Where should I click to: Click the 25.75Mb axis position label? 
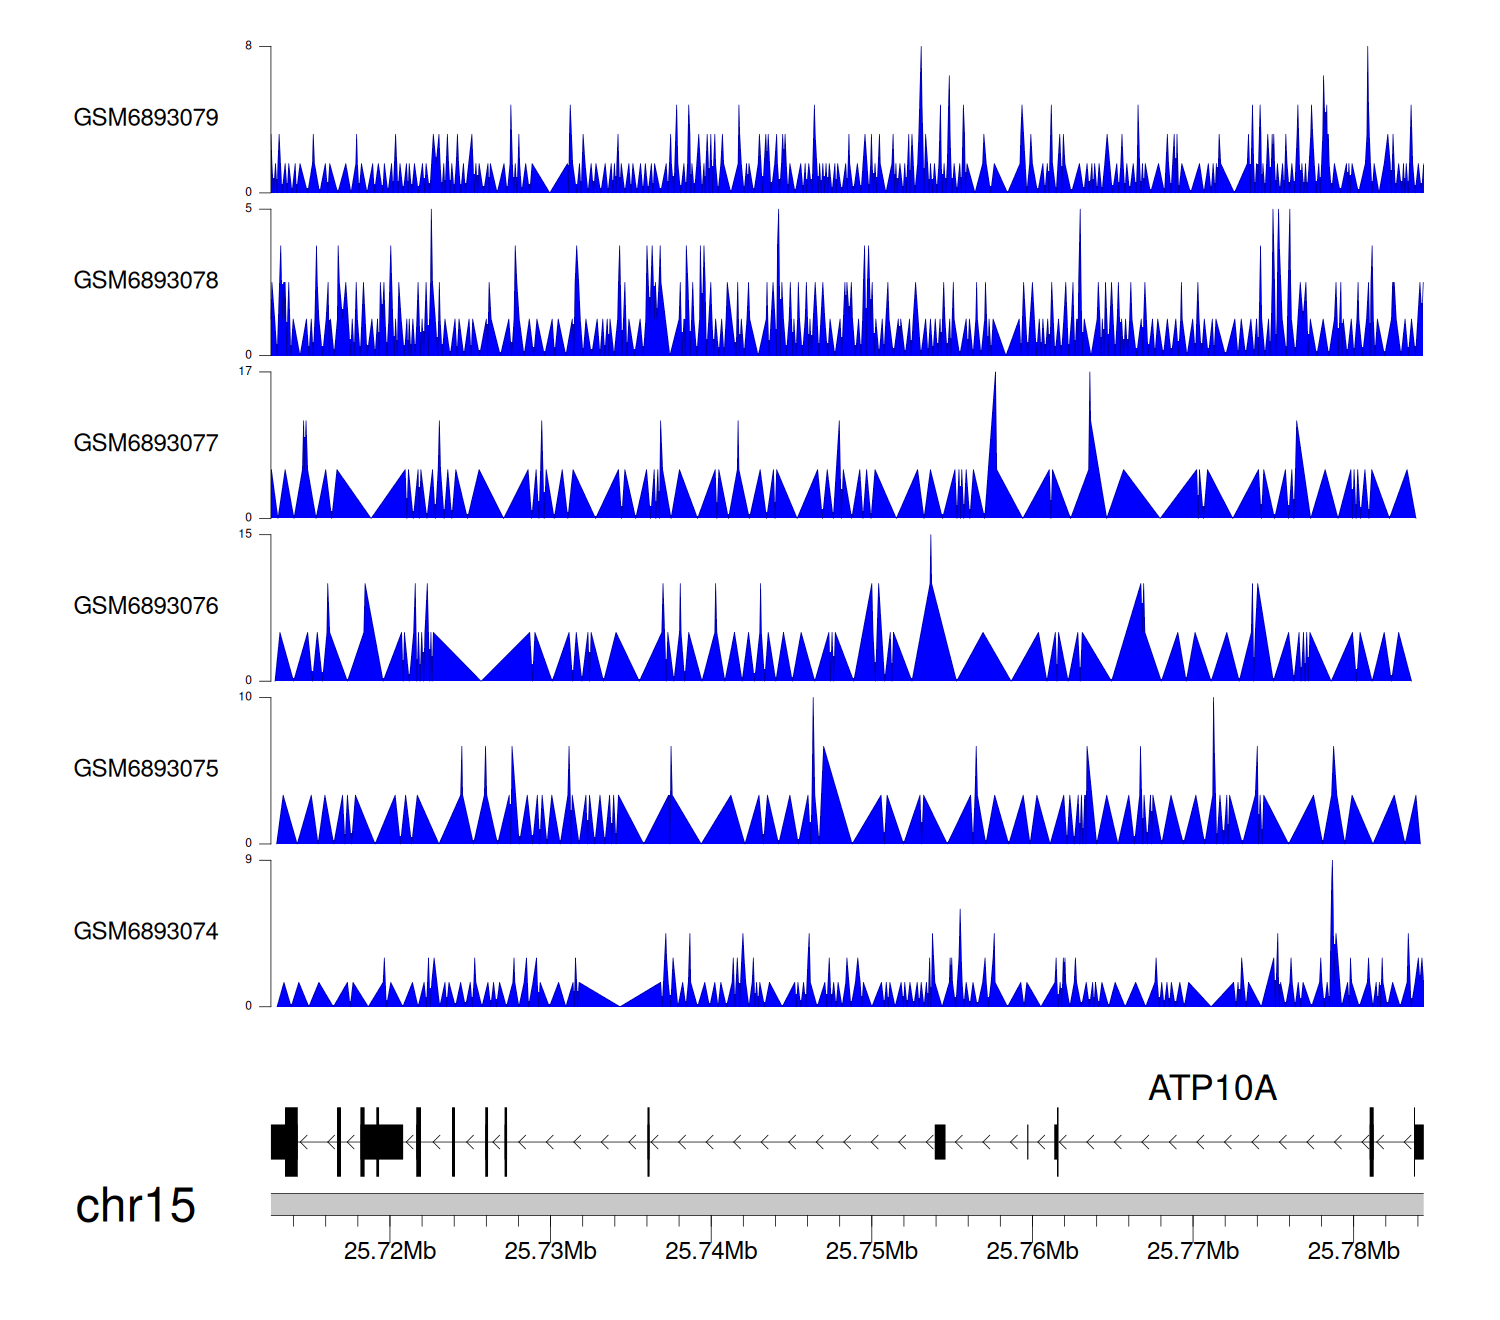coord(871,1252)
